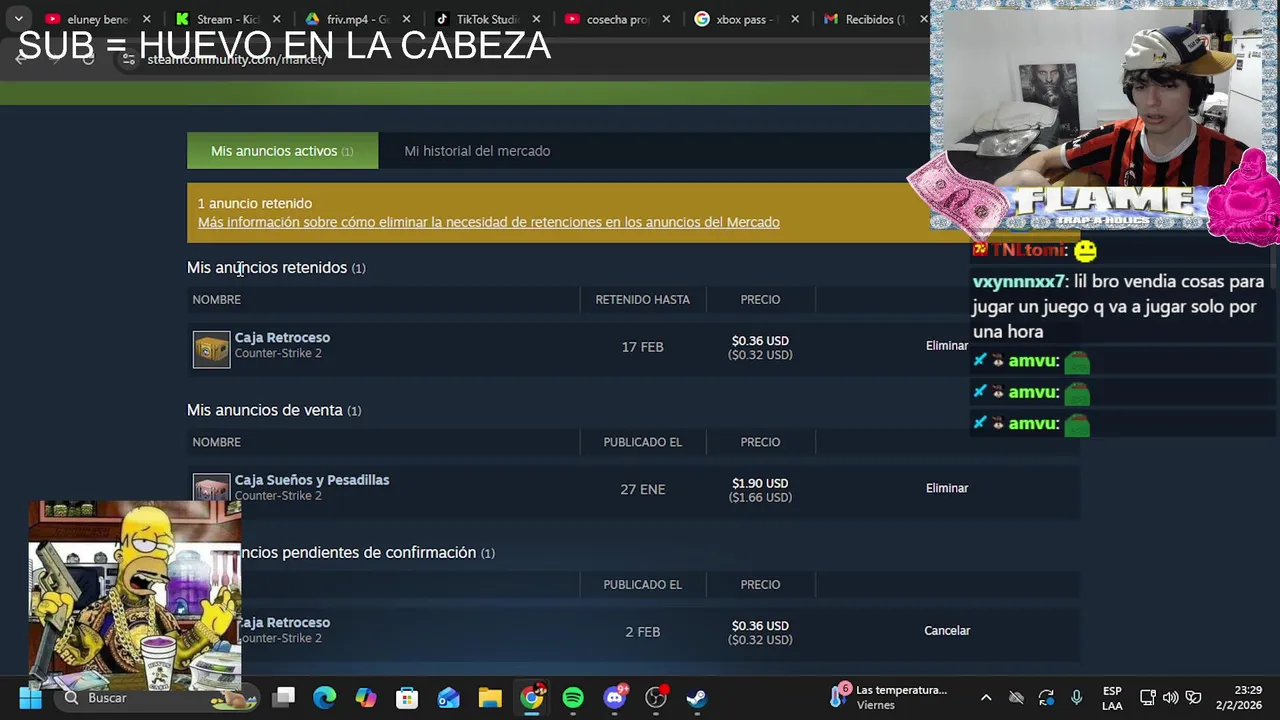Open Outlook from the taskbar
This screenshot has width=1280, height=720.
(x=448, y=698)
